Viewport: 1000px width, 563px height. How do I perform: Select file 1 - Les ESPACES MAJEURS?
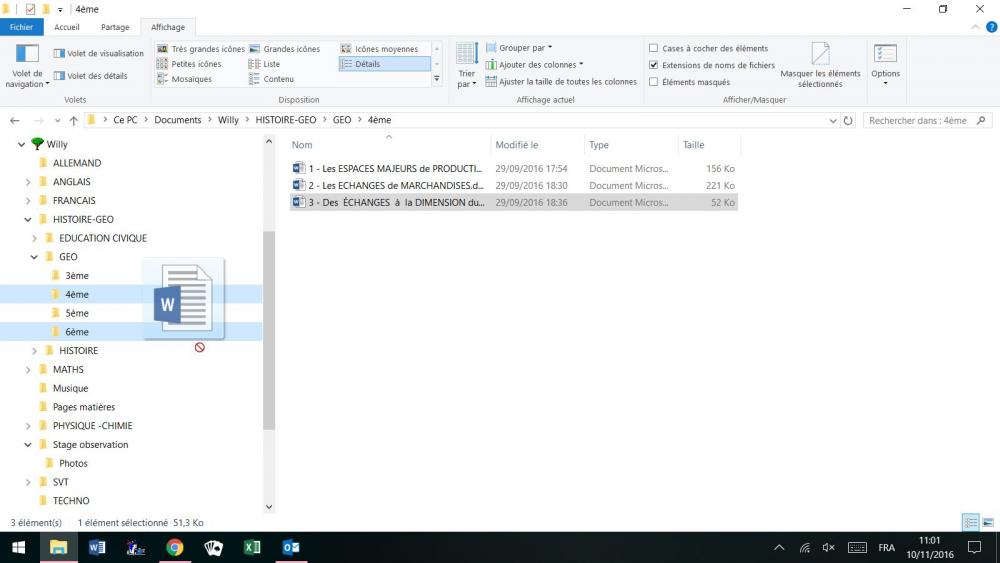[513, 168]
